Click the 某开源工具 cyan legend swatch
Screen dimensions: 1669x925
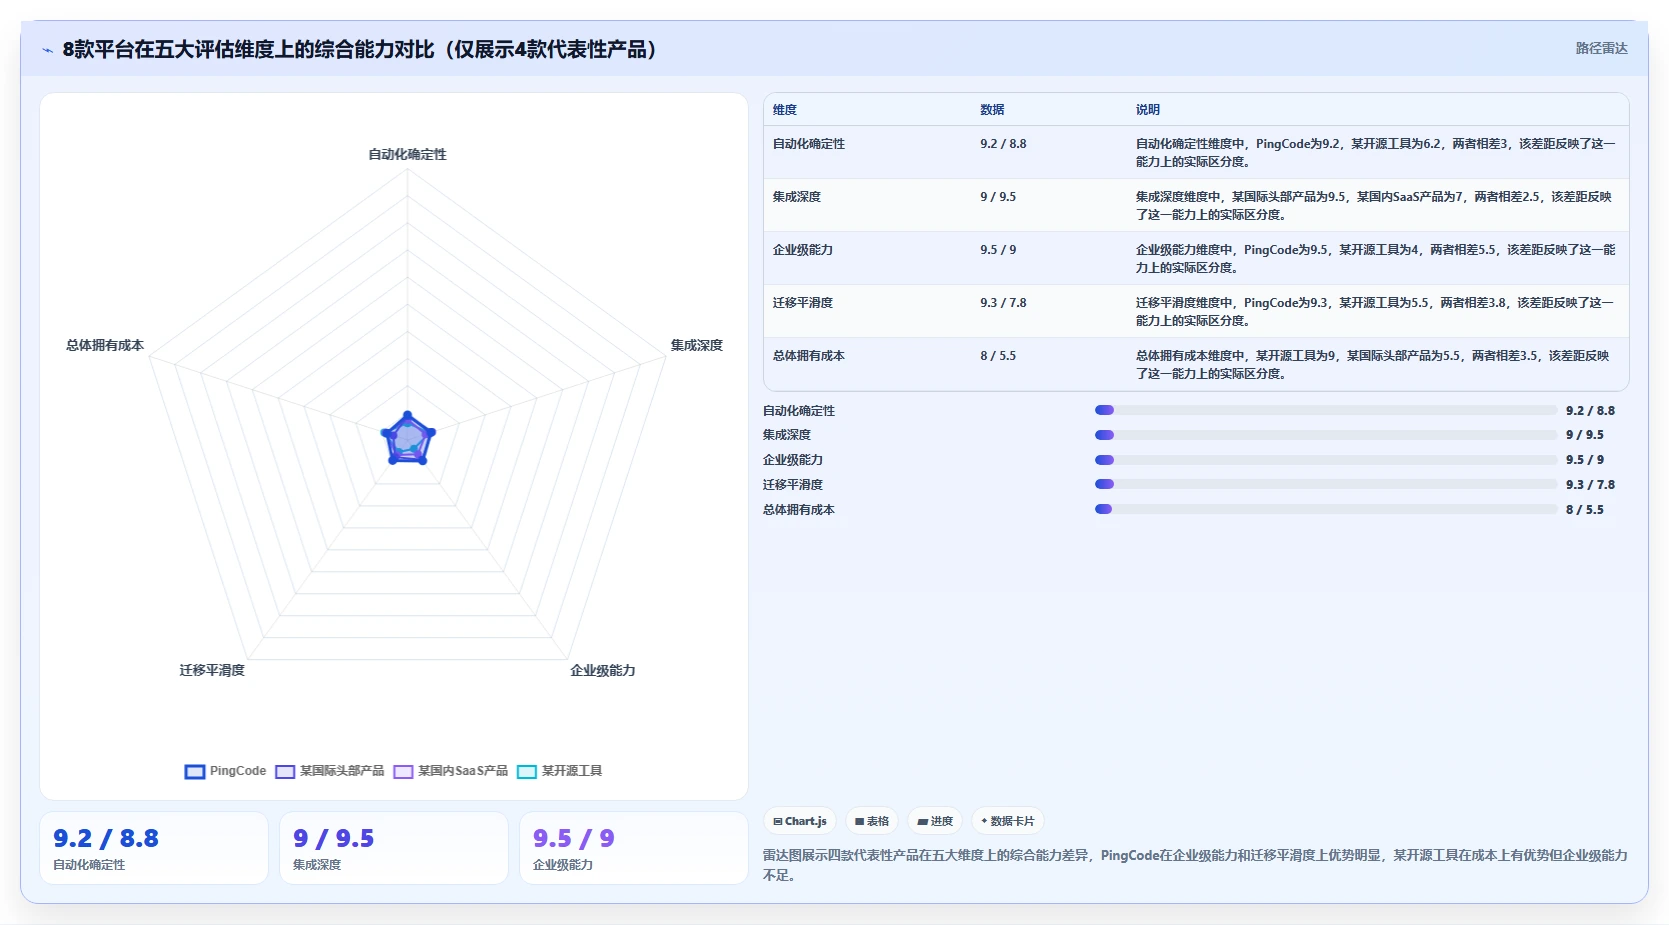pyautogui.click(x=527, y=771)
